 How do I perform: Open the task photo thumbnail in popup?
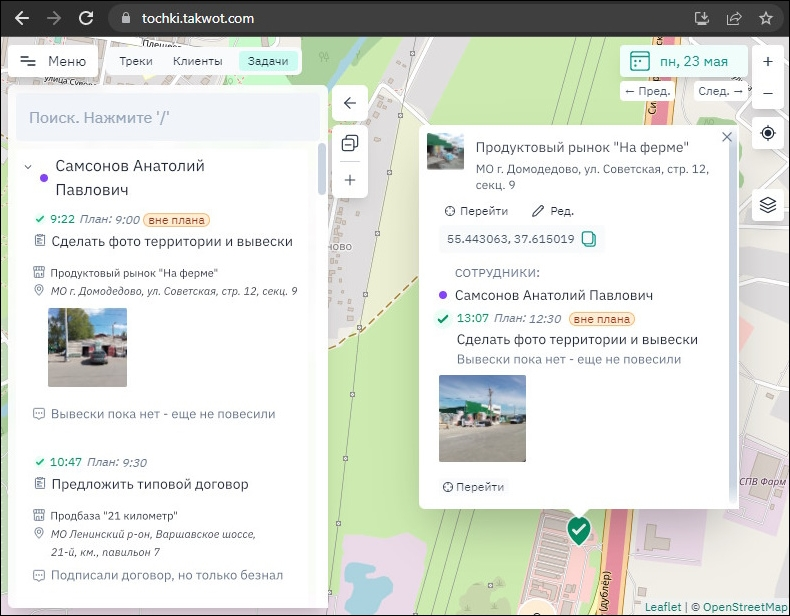pos(482,418)
